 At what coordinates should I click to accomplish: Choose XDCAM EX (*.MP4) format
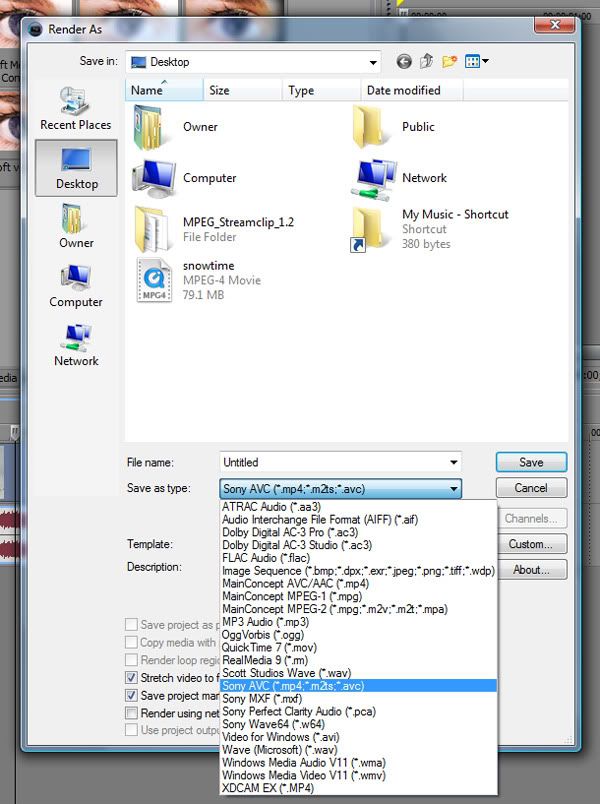pyautogui.click(x=358, y=788)
